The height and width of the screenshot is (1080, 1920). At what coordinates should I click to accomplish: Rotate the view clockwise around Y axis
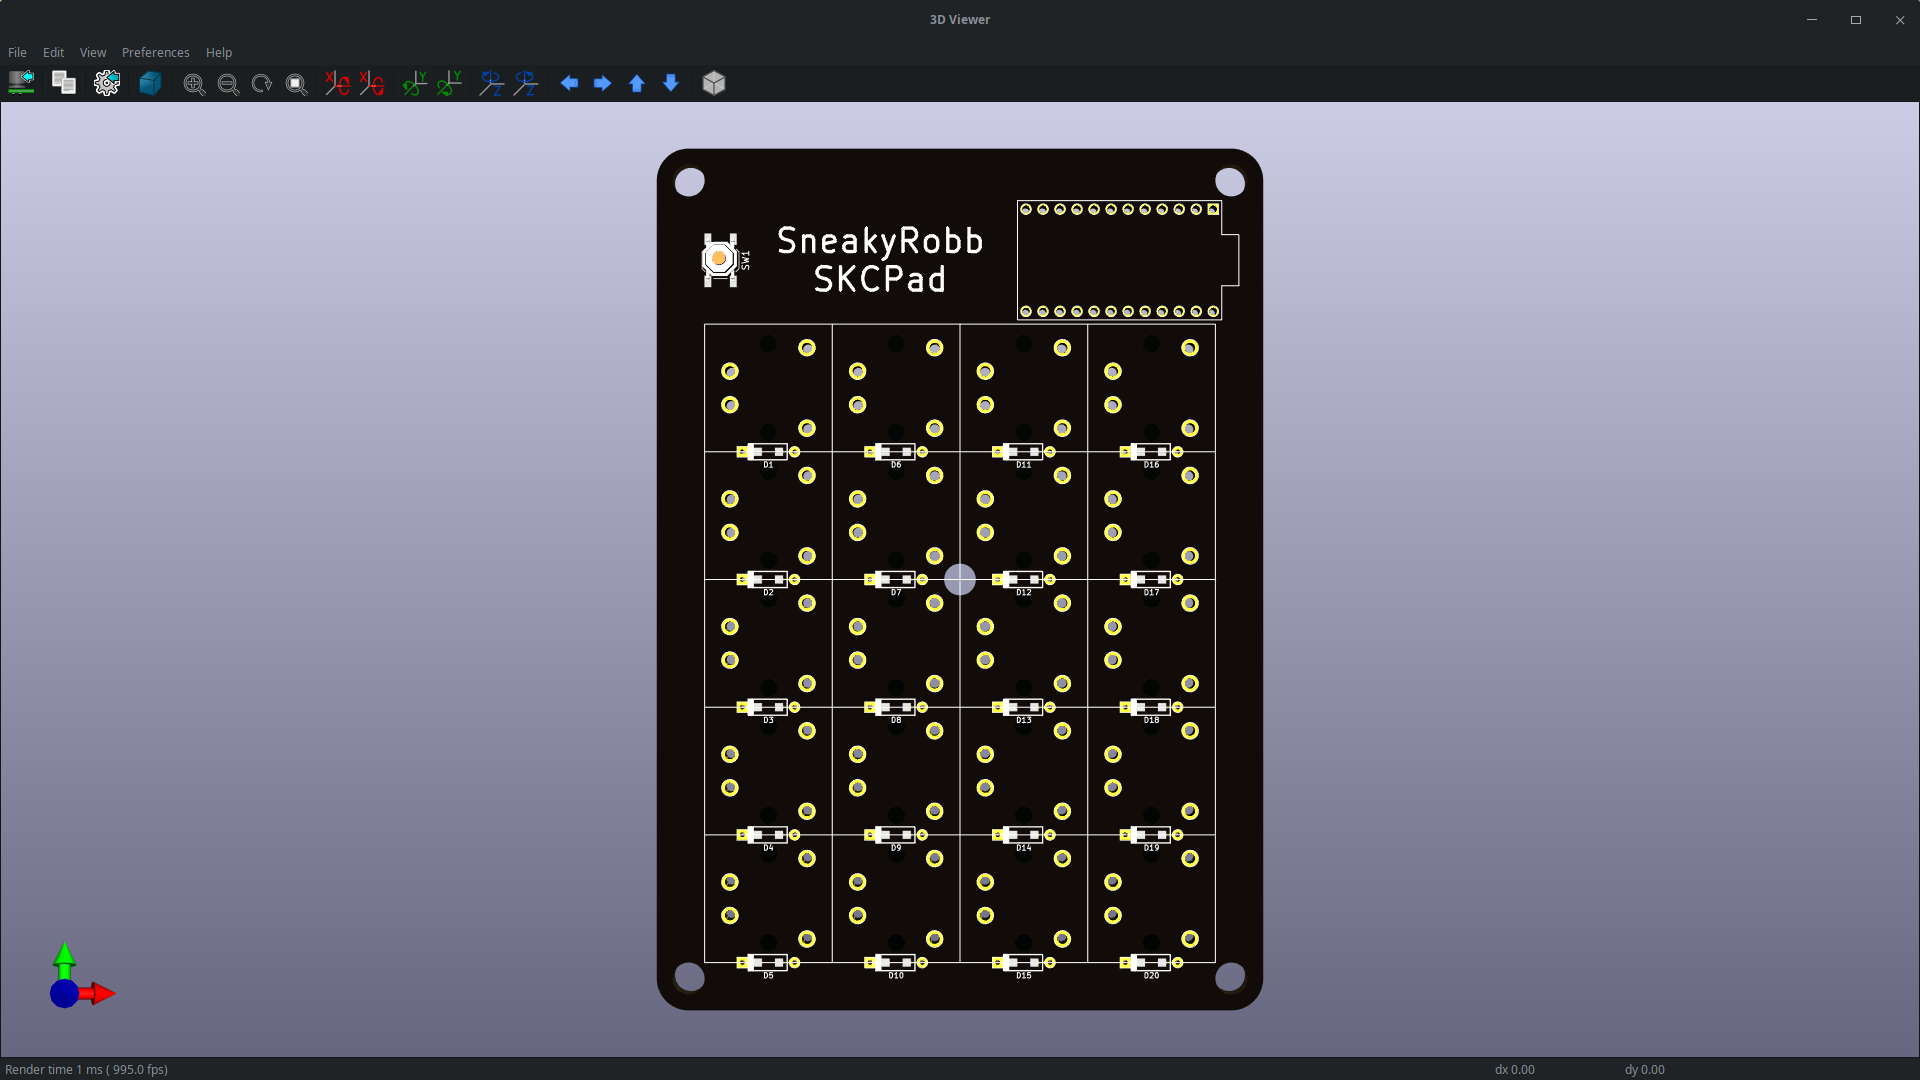tap(413, 83)
